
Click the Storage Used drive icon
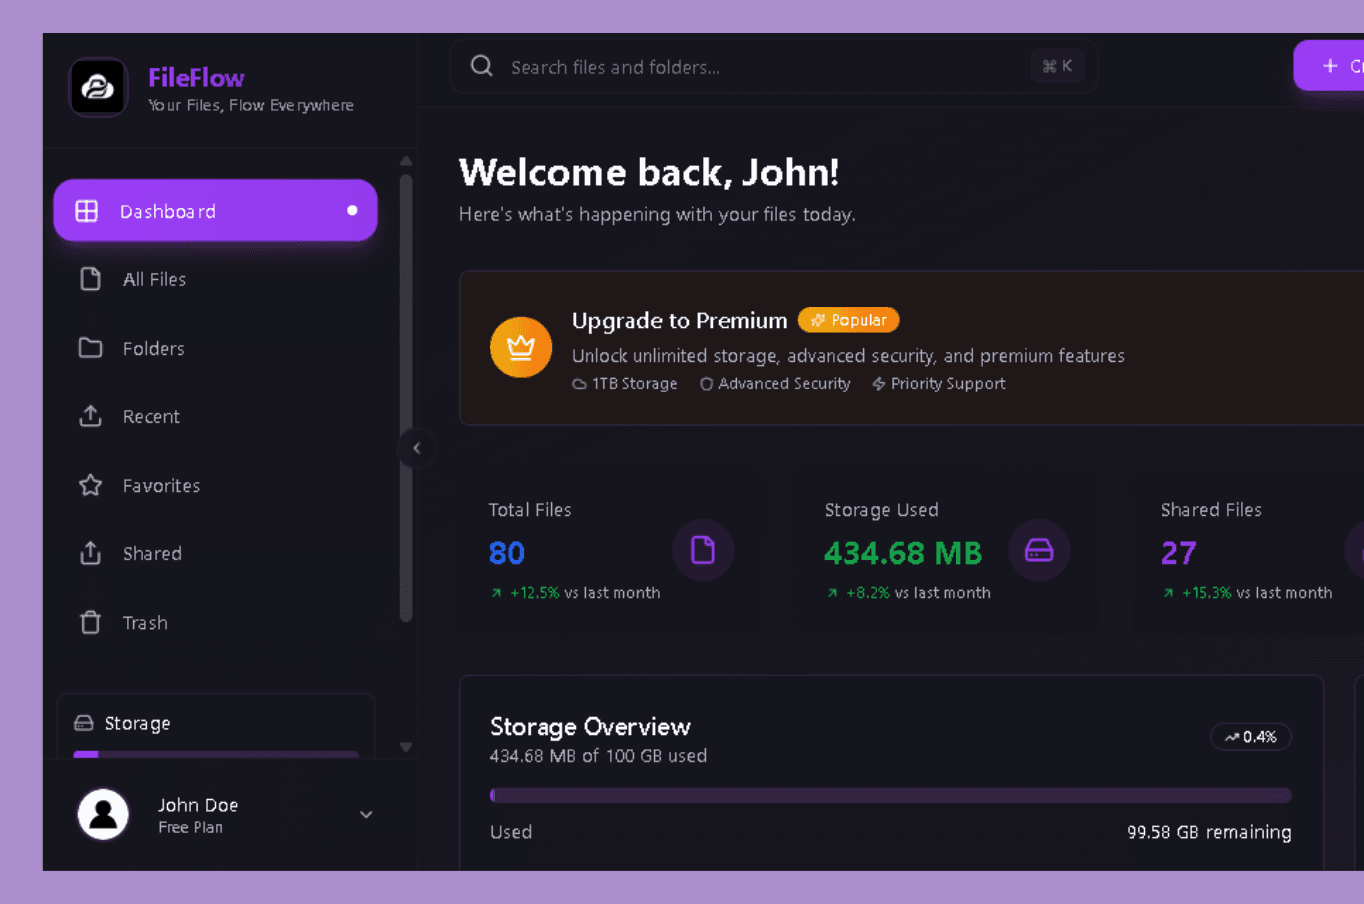click(x=1039, y=550)
